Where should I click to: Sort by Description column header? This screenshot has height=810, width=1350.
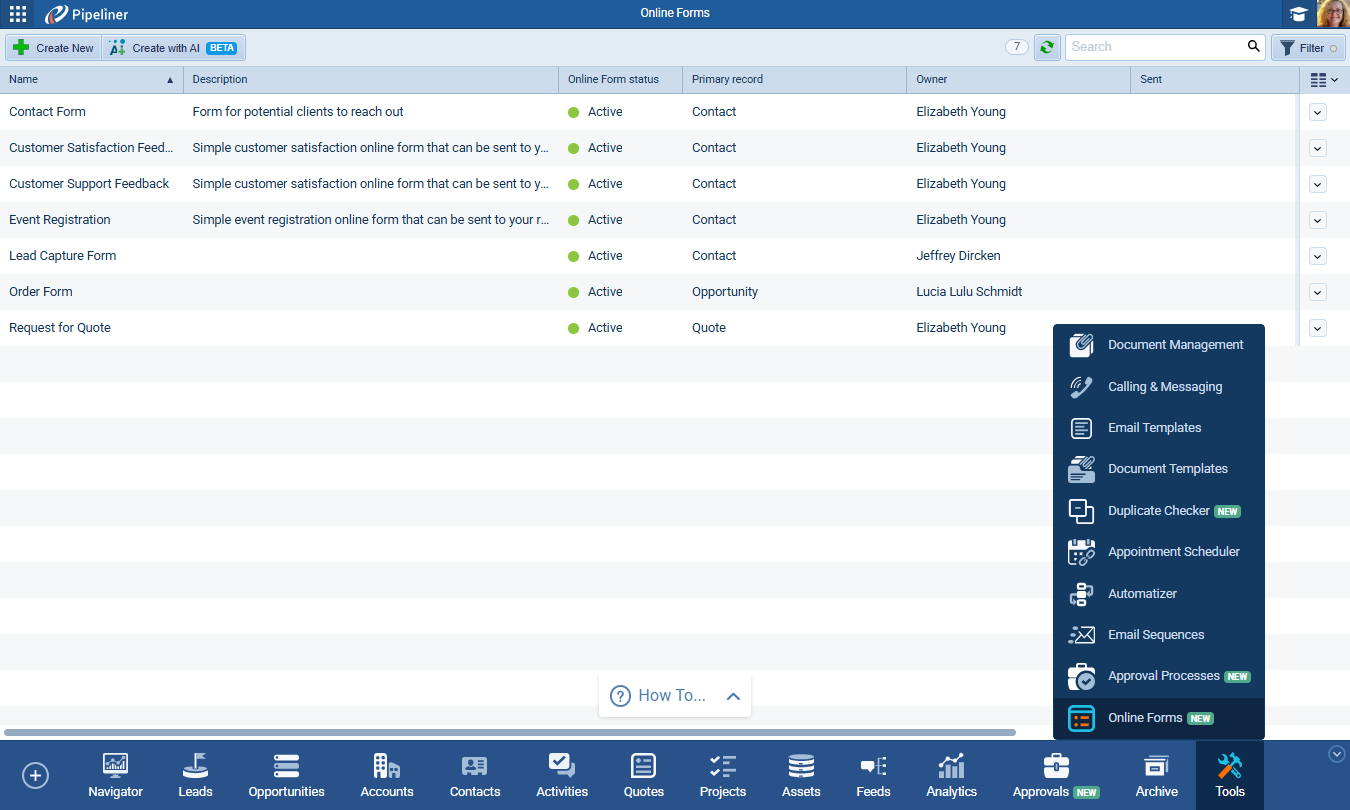click(371, 80)
